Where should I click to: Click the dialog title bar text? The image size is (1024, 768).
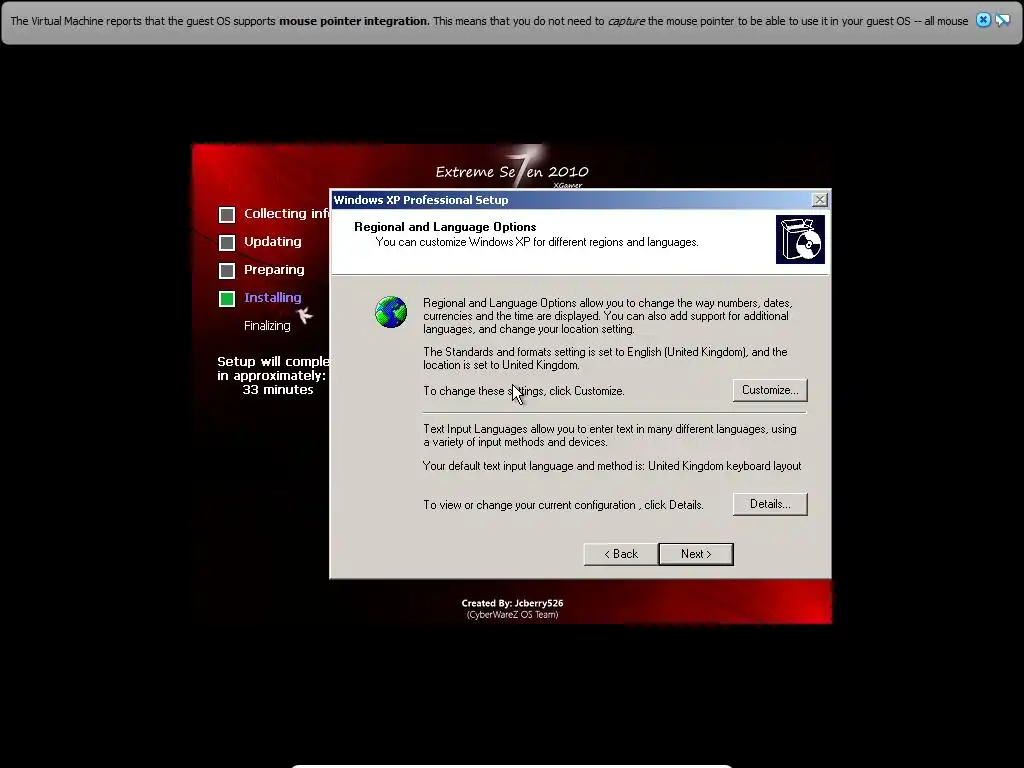pyautogui.click(x=421, y=200)
